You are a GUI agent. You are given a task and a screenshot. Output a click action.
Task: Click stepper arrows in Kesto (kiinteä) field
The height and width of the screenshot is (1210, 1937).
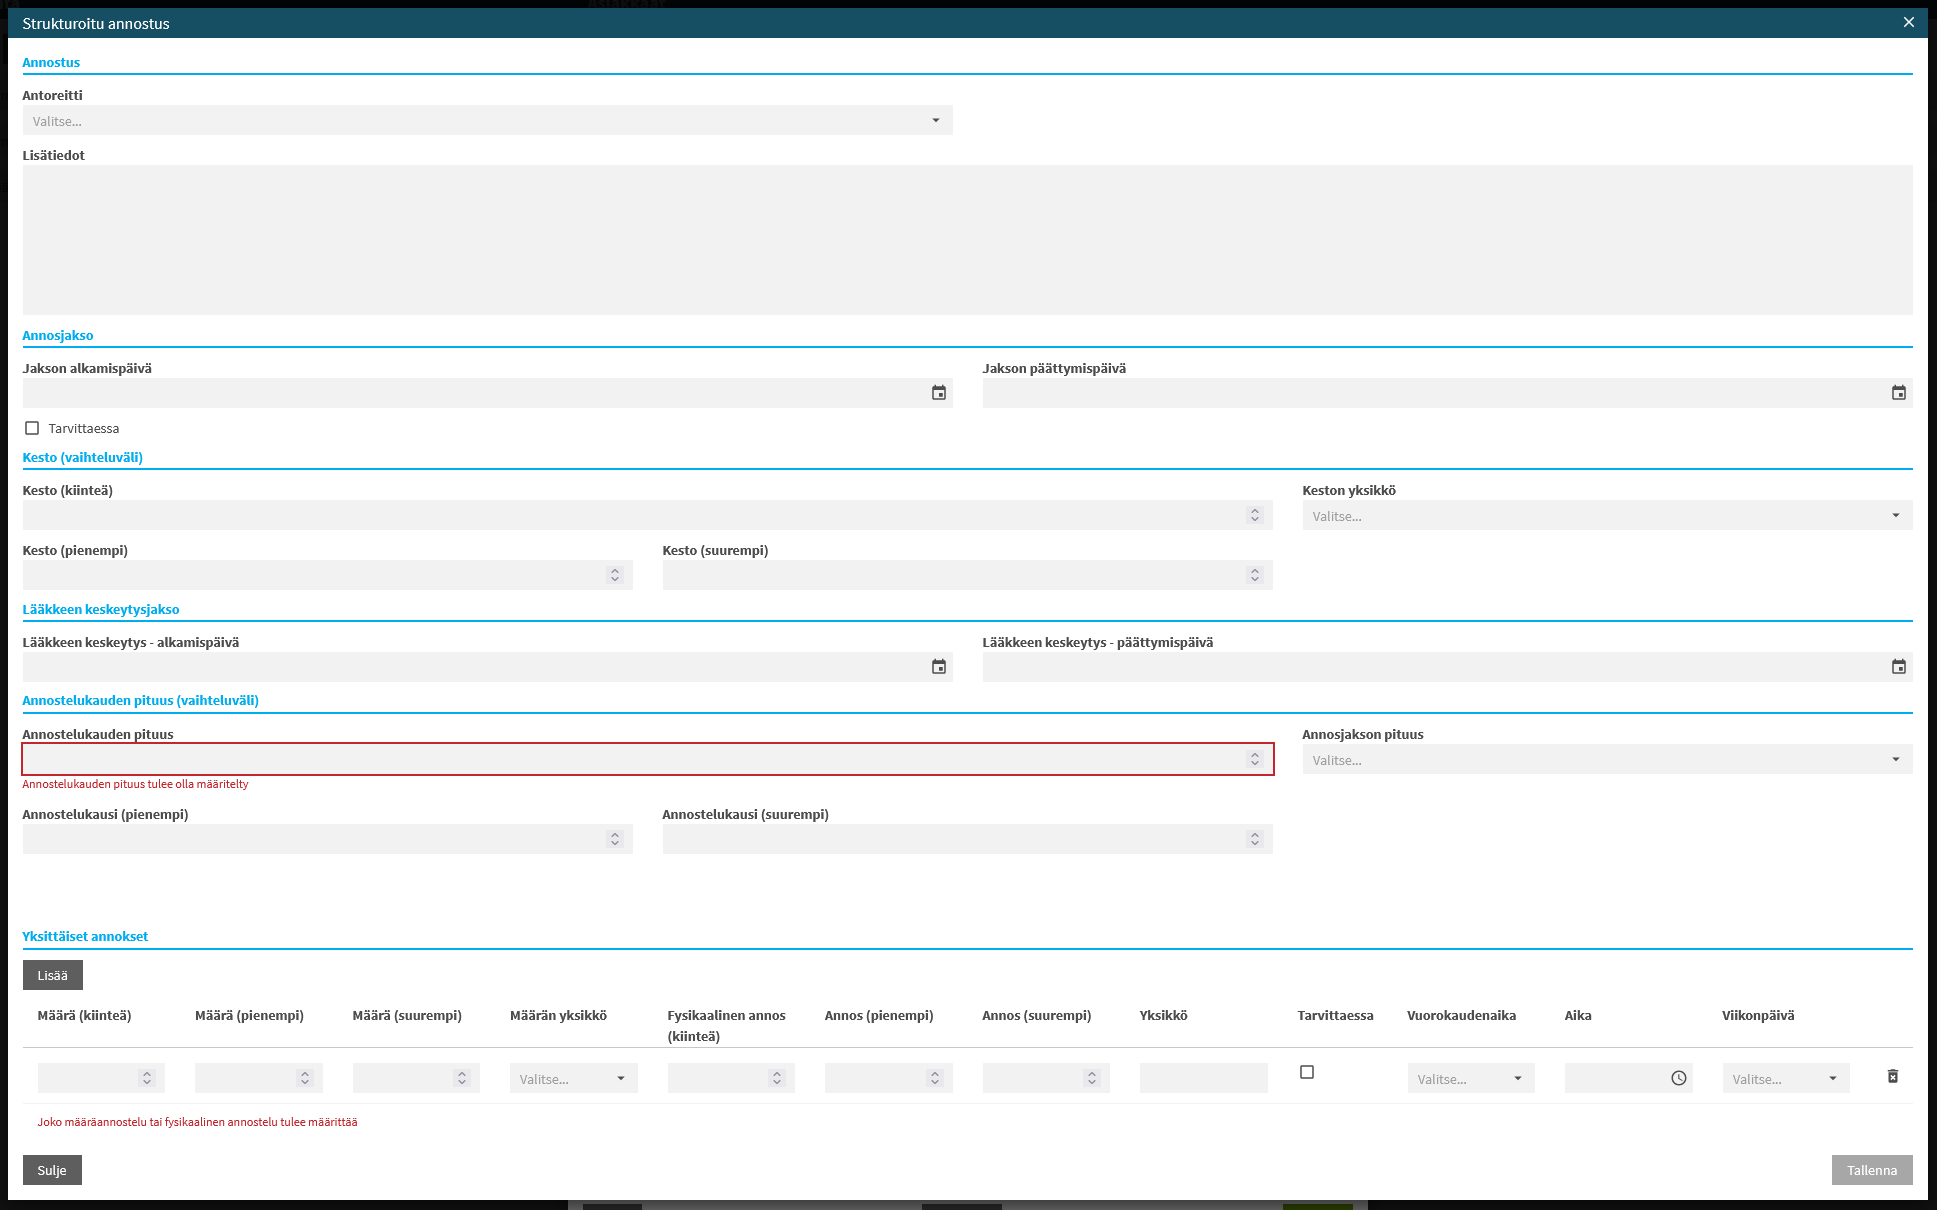(1254, 515)
